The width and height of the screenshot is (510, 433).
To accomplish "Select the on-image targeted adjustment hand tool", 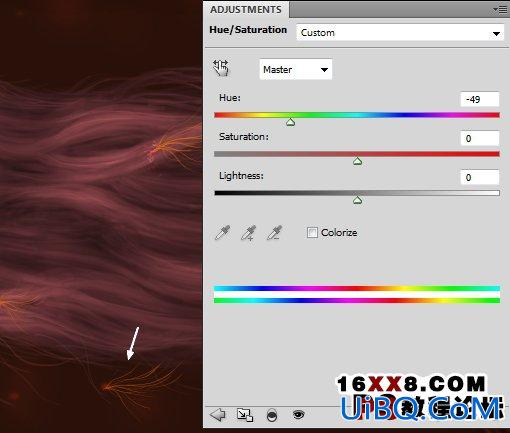I will coord(221,68).
